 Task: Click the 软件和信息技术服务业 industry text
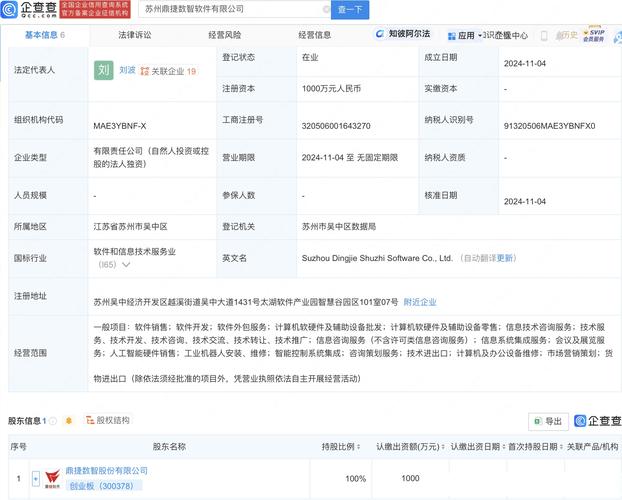[134, 252]
